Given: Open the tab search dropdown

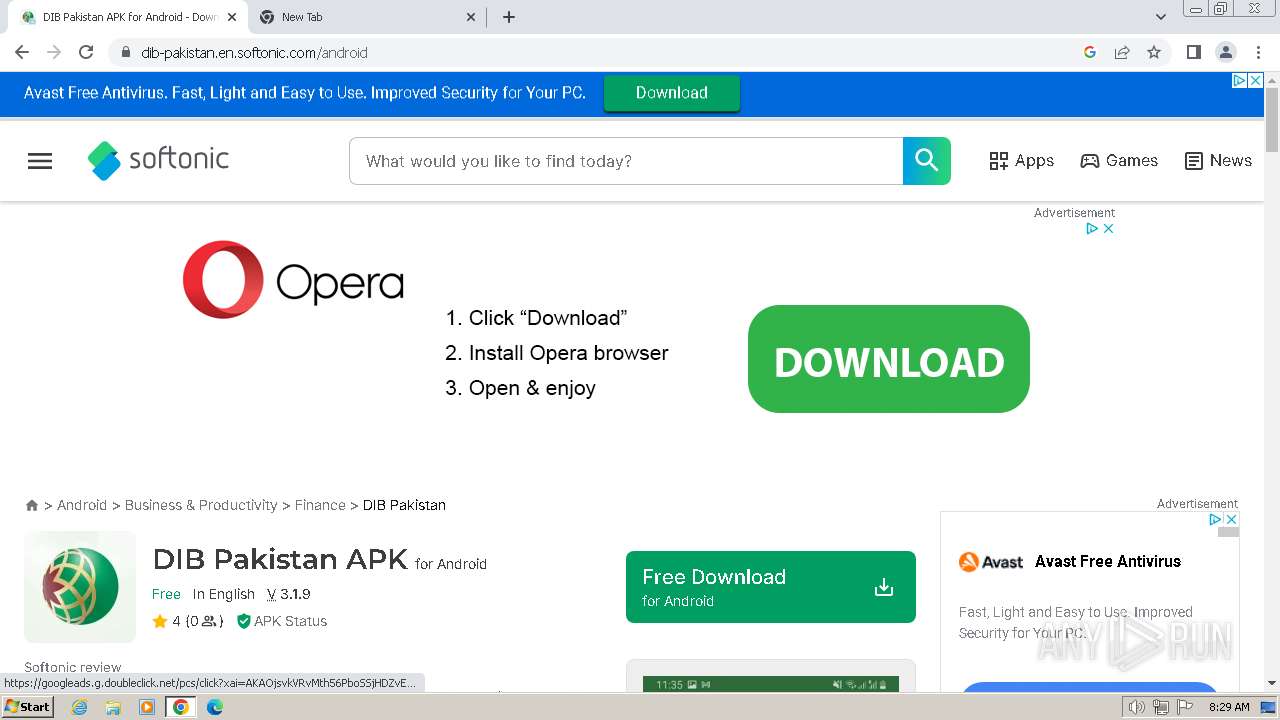Looking at the screenshot, I should pos(1161,17).
